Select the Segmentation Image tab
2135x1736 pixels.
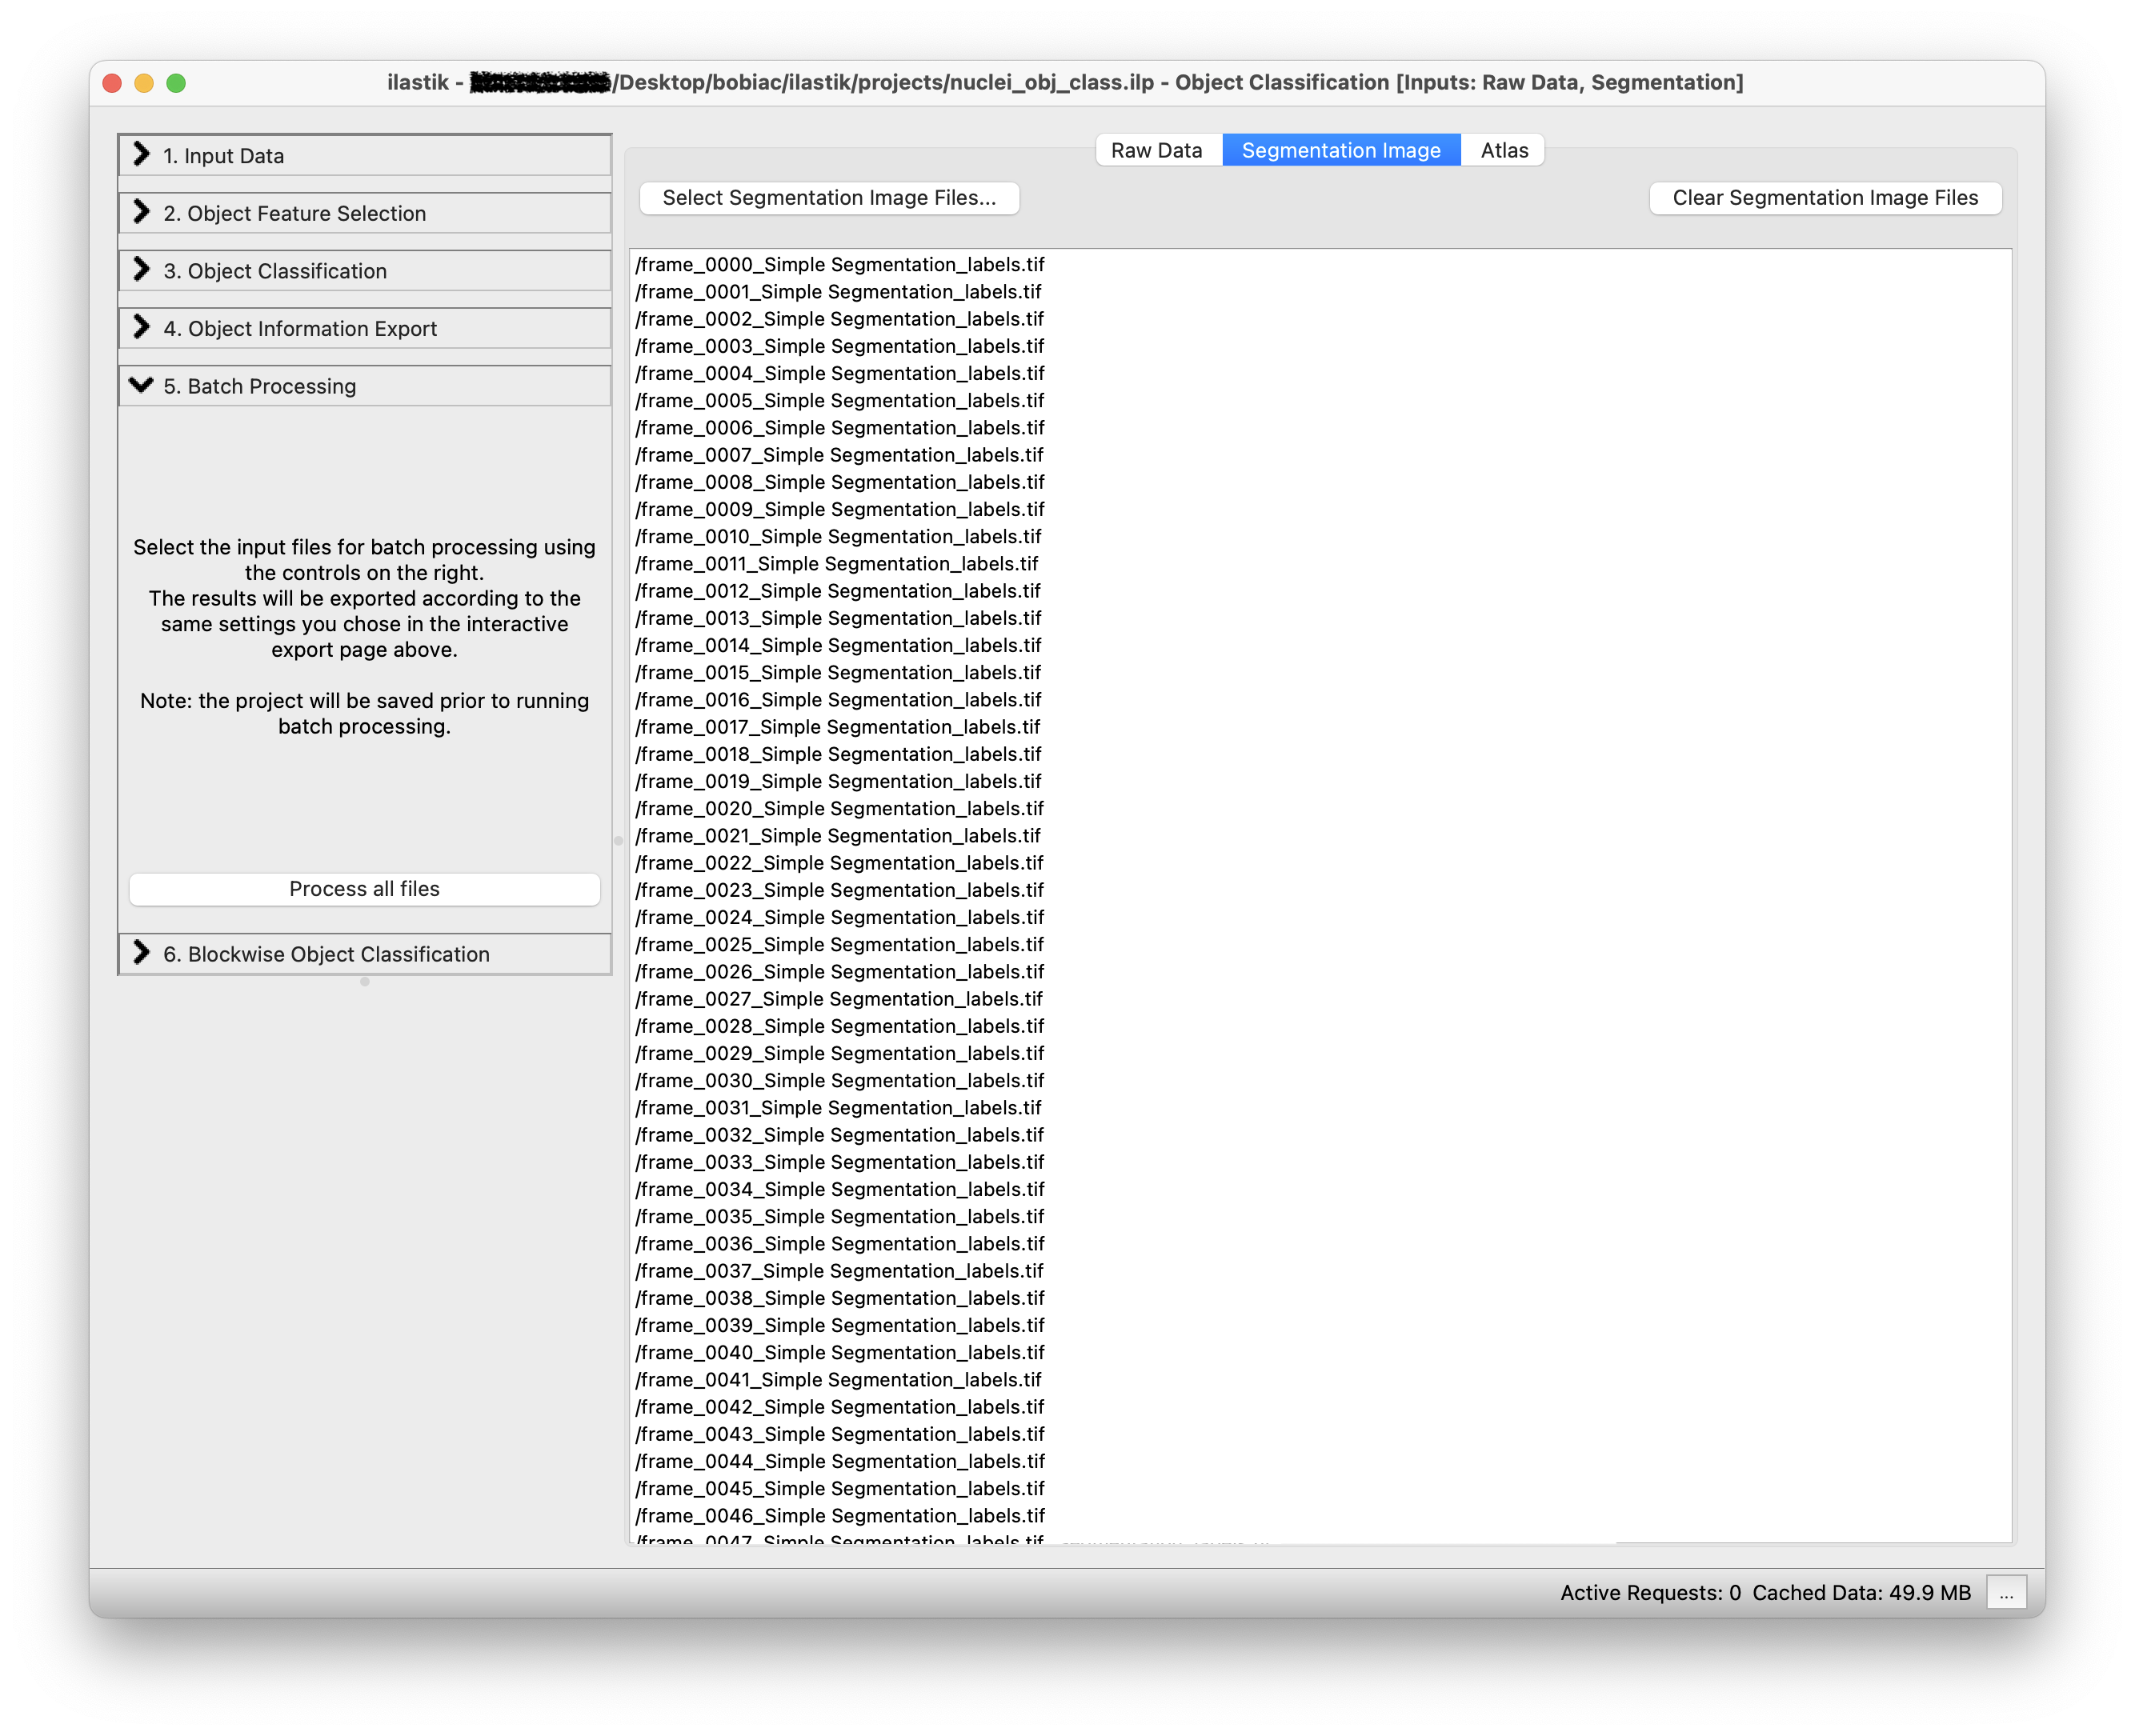1341,150
